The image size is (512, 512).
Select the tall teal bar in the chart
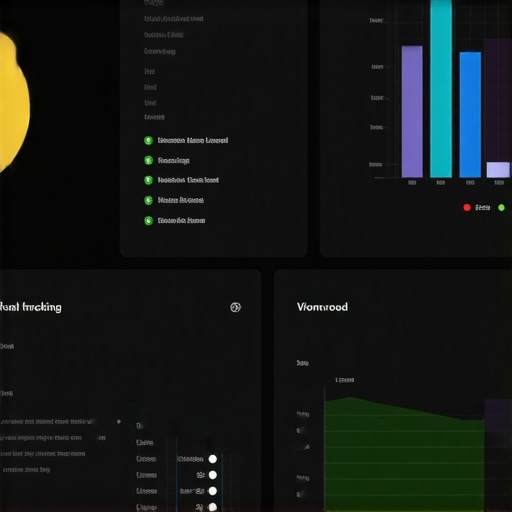tap(441, 89)
